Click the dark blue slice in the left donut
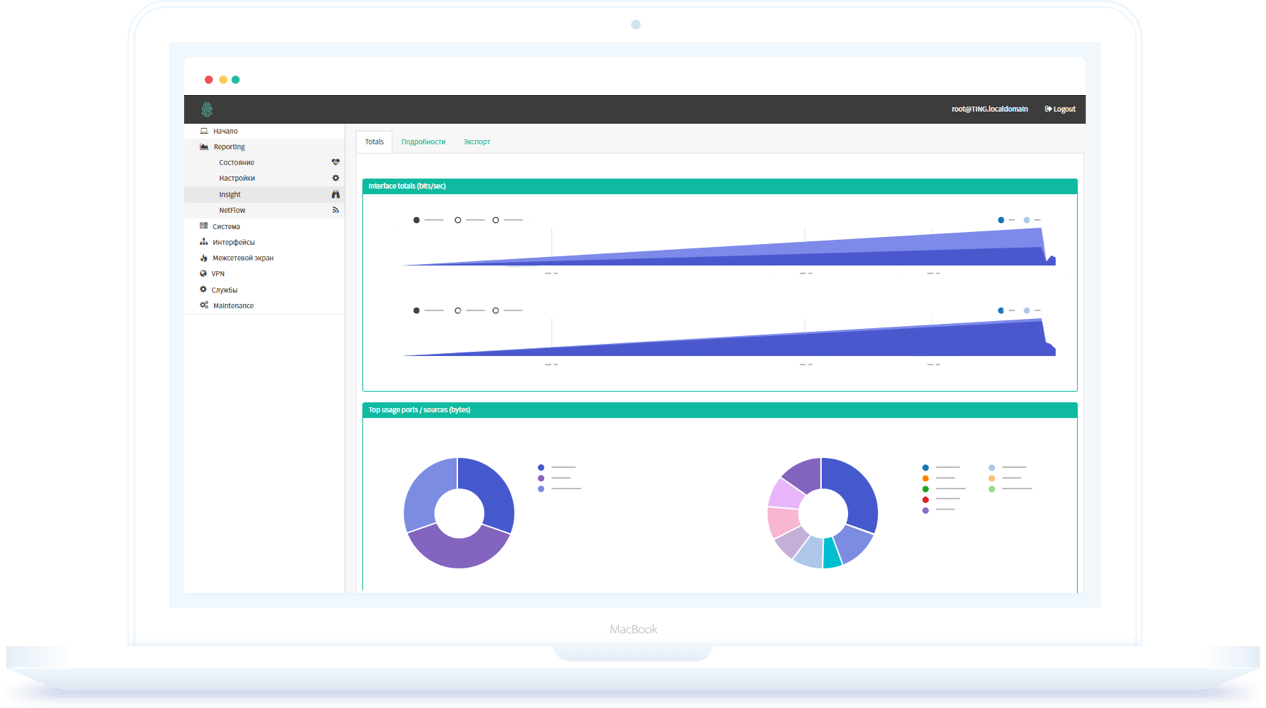This screenshot has height=708, width=1266. (492, 490)
